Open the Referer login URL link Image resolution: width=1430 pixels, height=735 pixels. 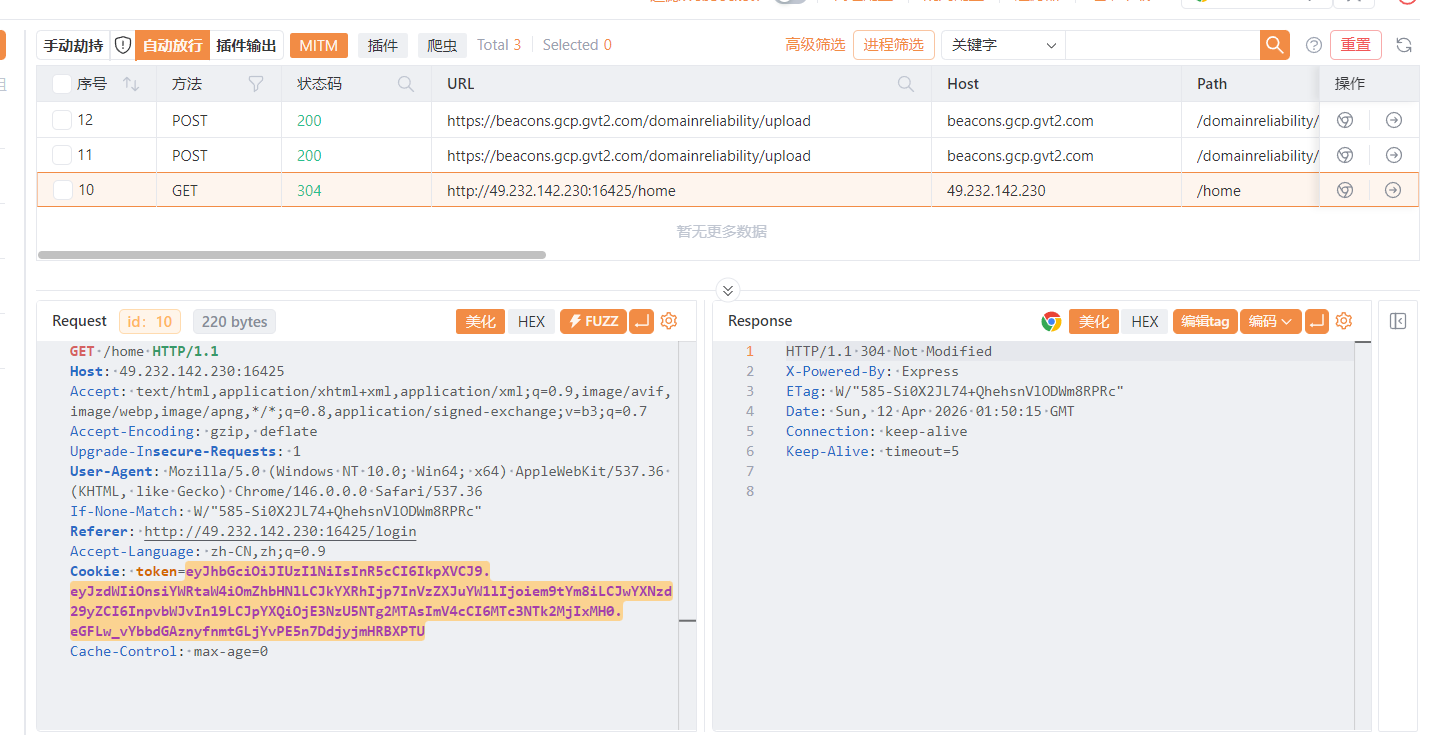click(280, 531)
